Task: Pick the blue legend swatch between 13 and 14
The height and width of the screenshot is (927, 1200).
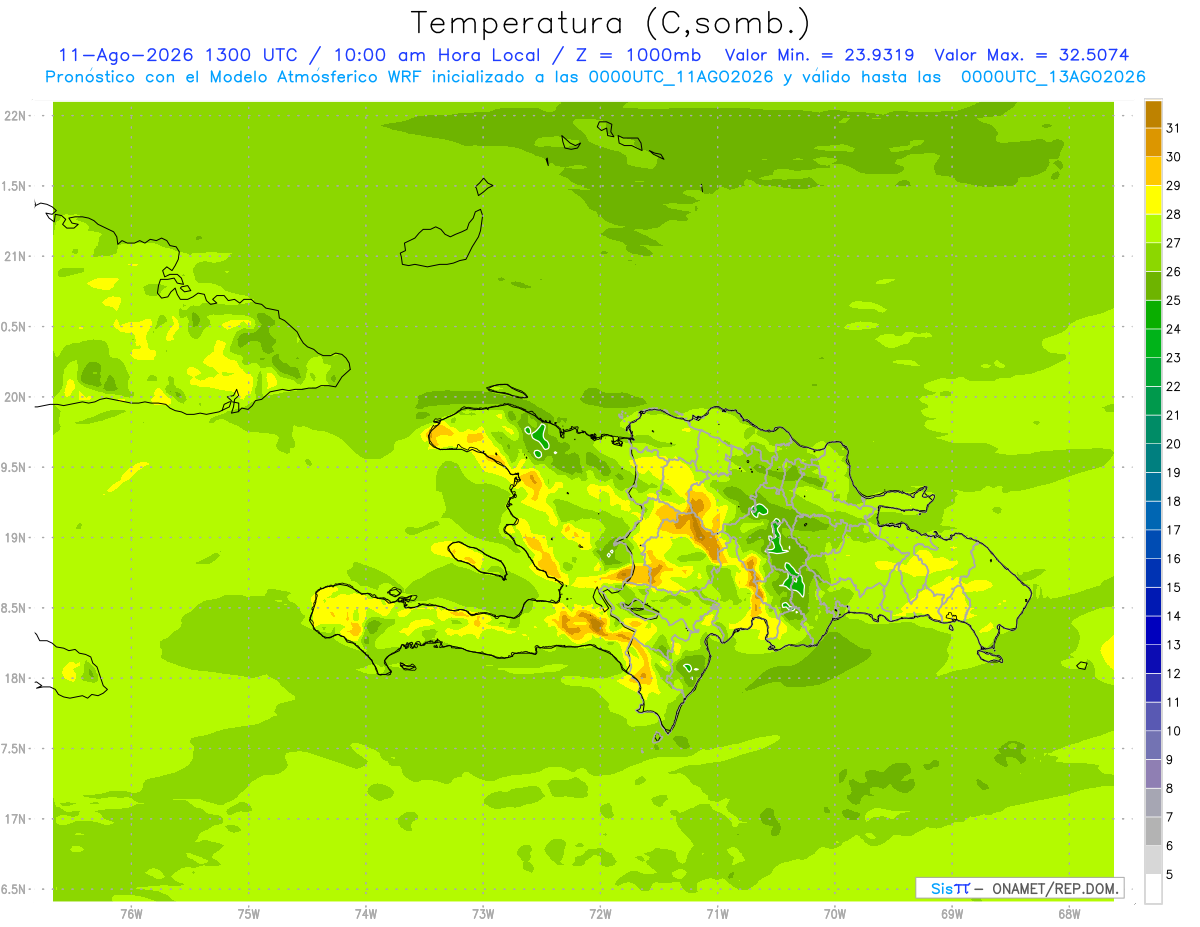Action: (1153, 631)
